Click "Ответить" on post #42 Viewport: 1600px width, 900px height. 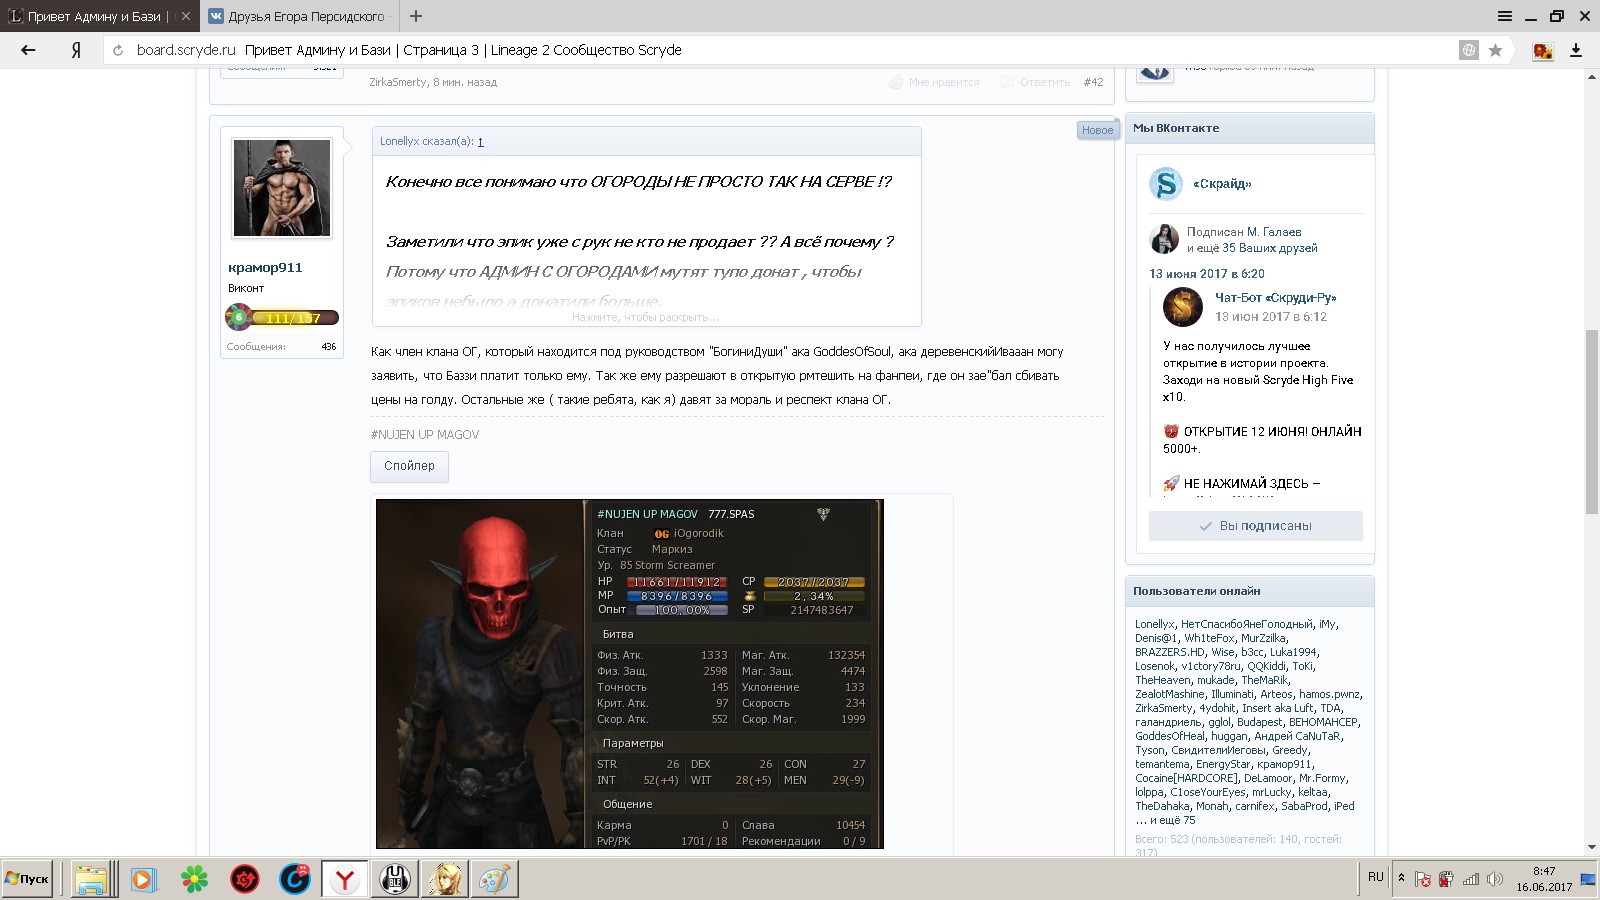(1044, 82)
